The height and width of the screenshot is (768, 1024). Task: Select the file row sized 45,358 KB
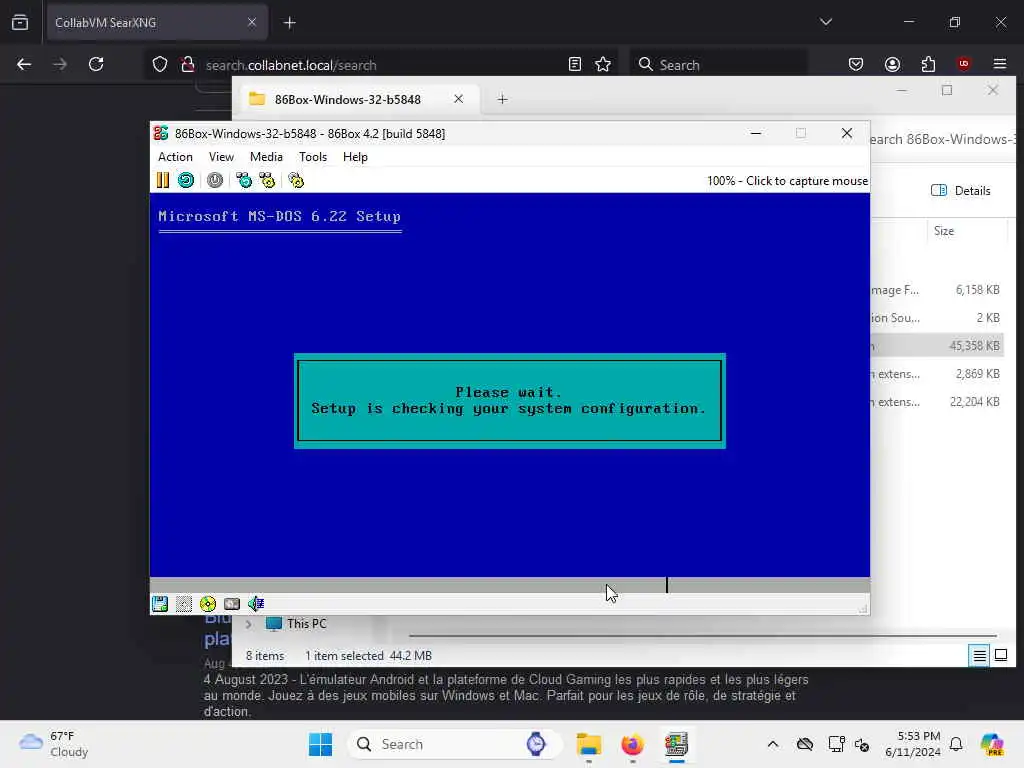938,346
